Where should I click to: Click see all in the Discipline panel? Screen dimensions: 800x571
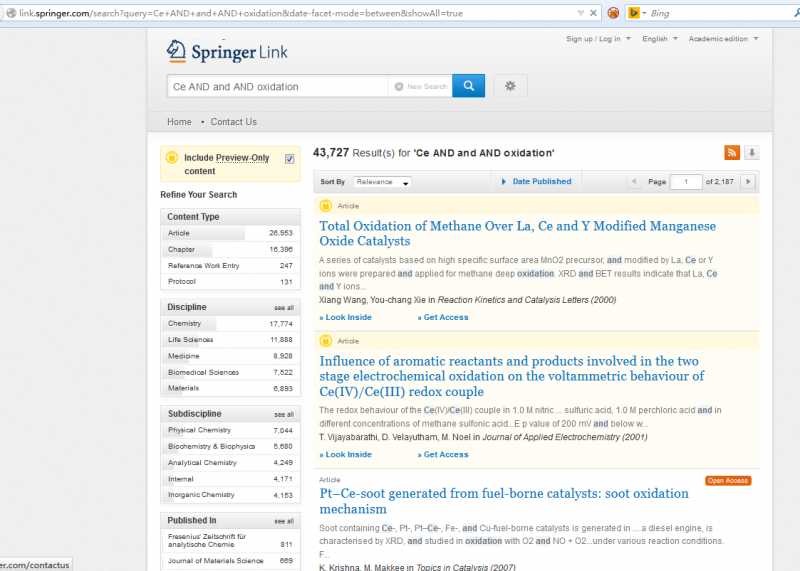[284, 308]
